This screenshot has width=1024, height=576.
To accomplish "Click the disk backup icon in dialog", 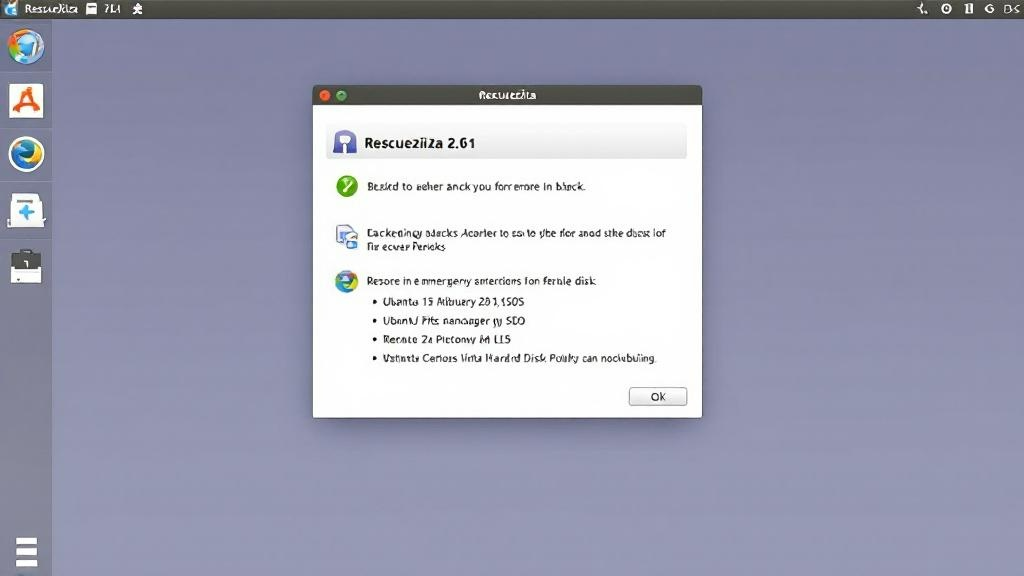I will pos(347,236).
